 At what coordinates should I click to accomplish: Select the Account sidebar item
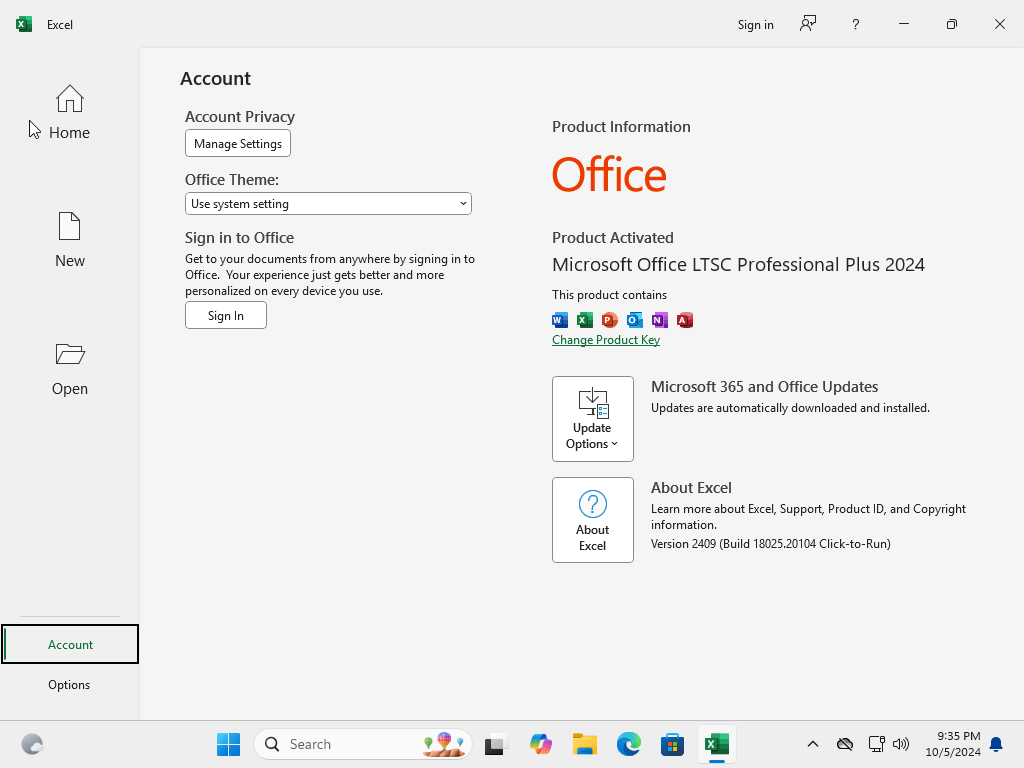tap(70, 645)
